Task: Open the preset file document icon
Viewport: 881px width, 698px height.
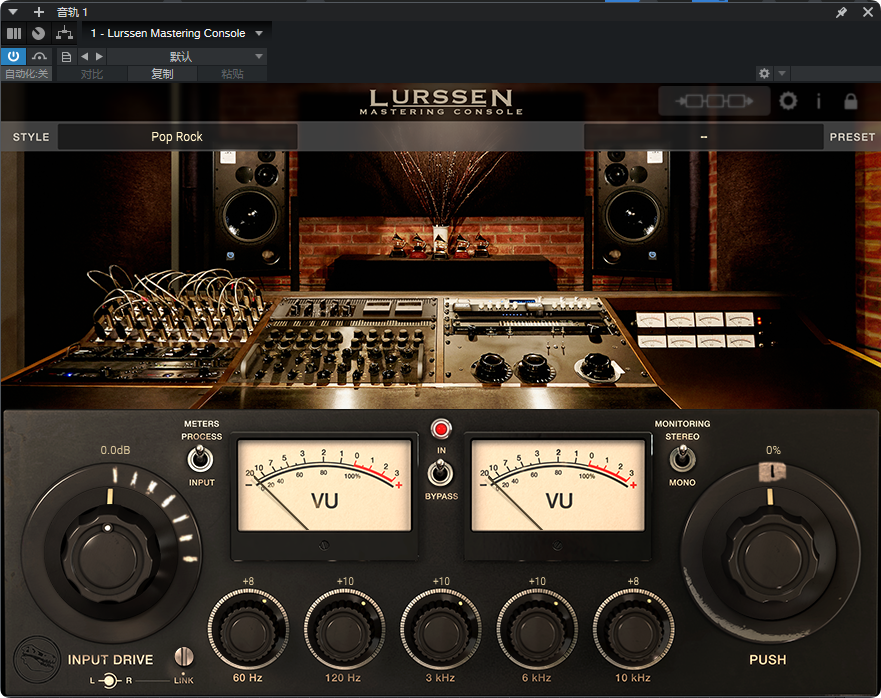Action: tap(66, 56)
